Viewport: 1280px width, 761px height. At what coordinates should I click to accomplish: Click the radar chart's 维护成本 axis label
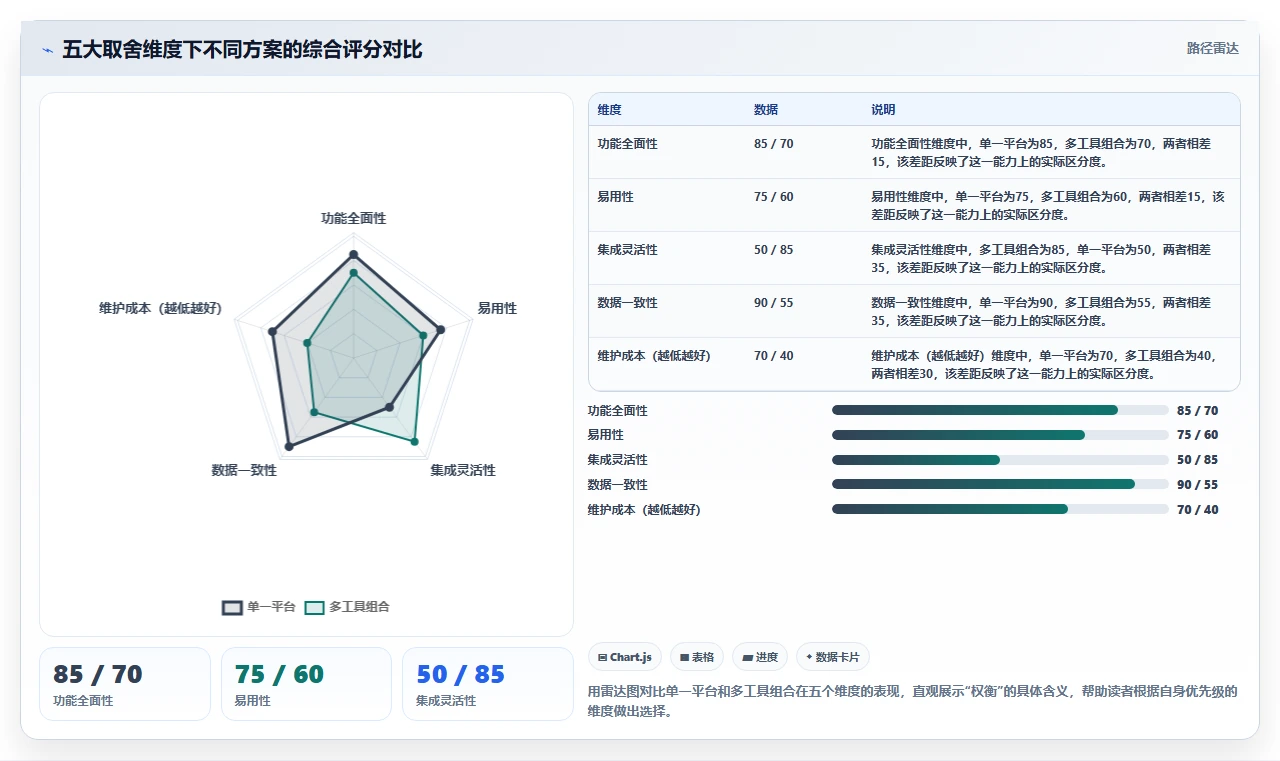(x=160, y=309)
